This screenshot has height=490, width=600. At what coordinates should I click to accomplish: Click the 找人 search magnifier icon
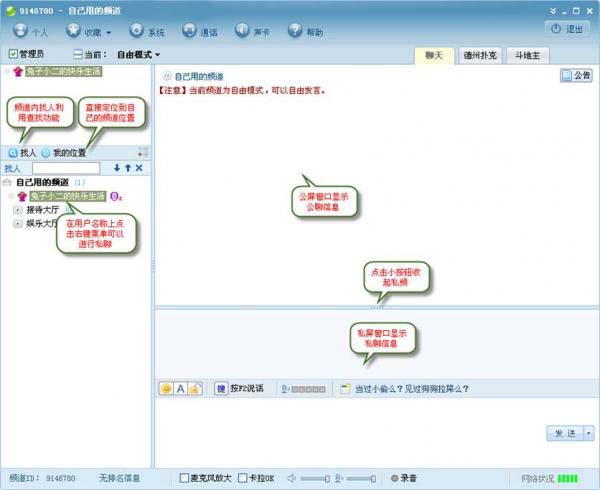(x=13, y=153)
